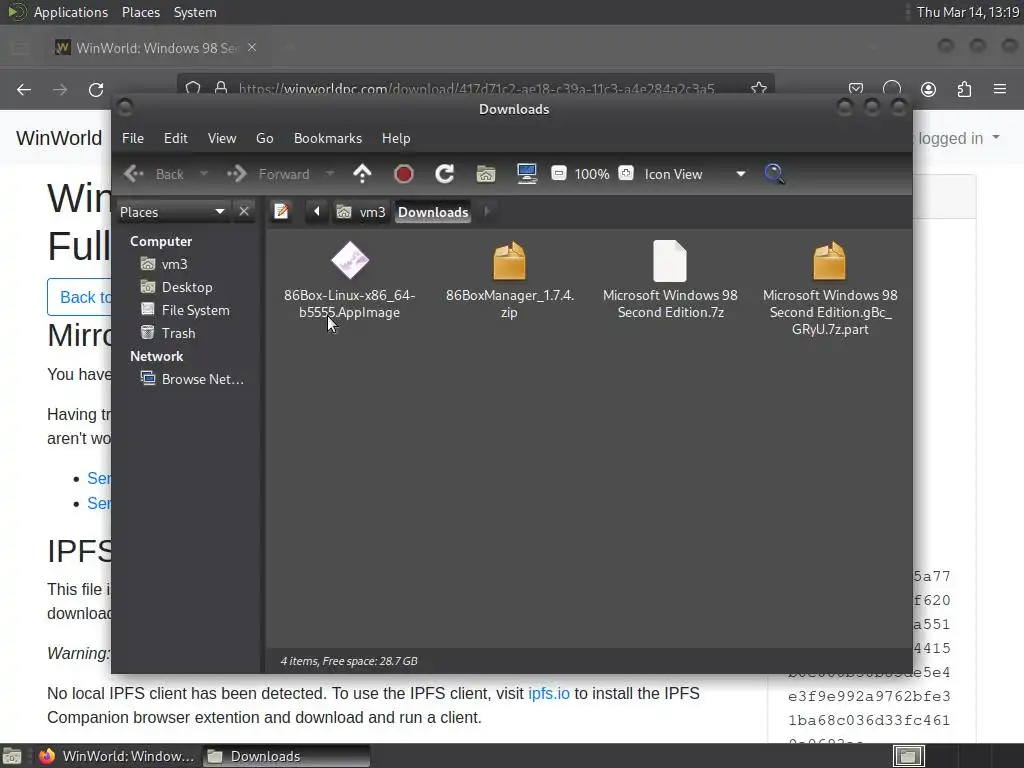Click Firefox browser back arrow

coord(24,89)
